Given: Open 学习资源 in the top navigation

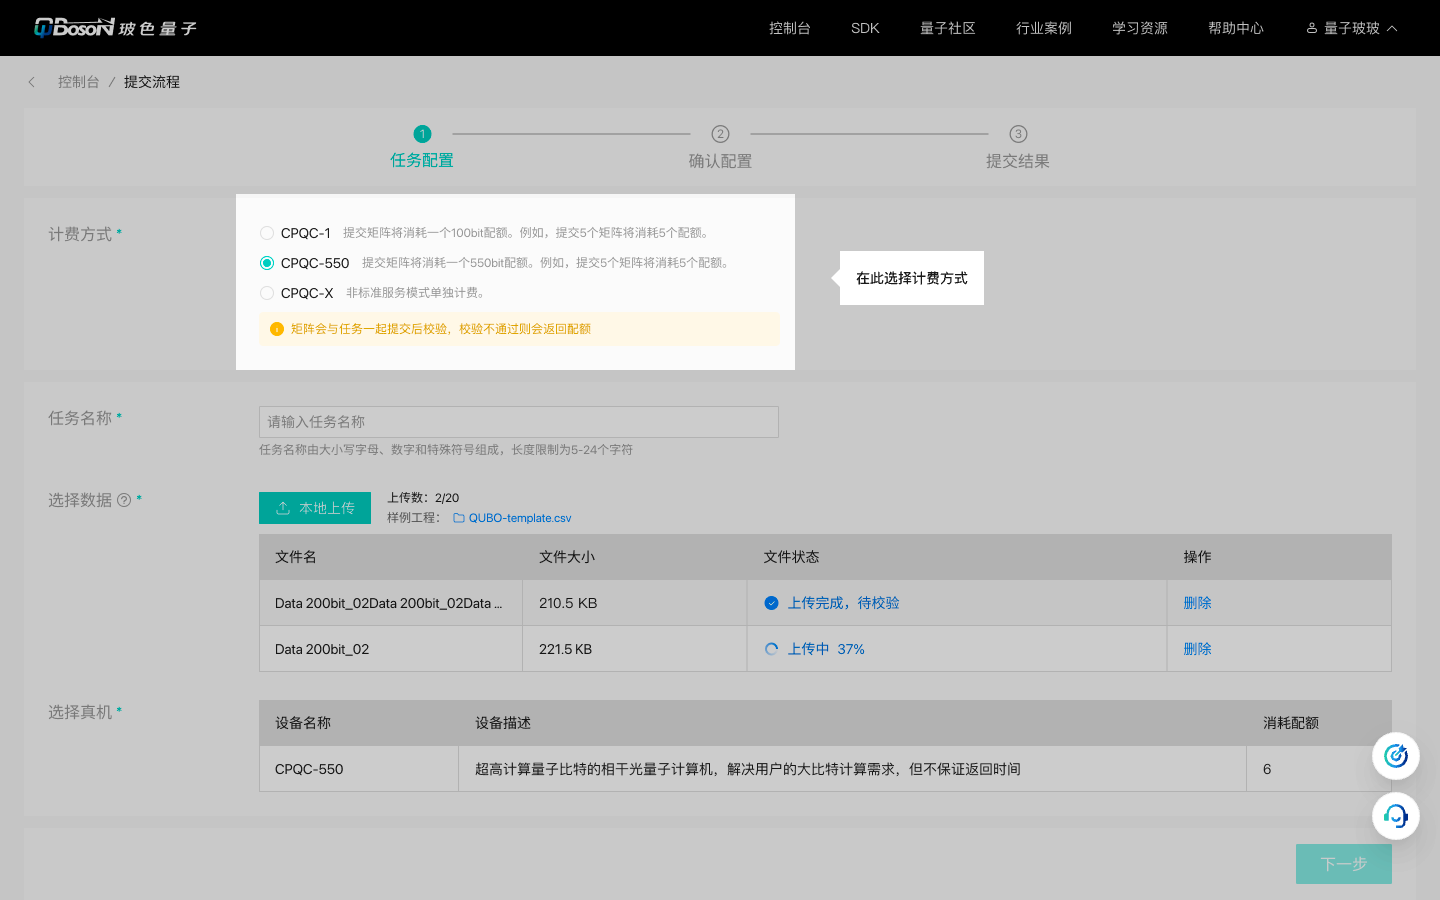Looking at the screenshot, I should coord(1140,28).
